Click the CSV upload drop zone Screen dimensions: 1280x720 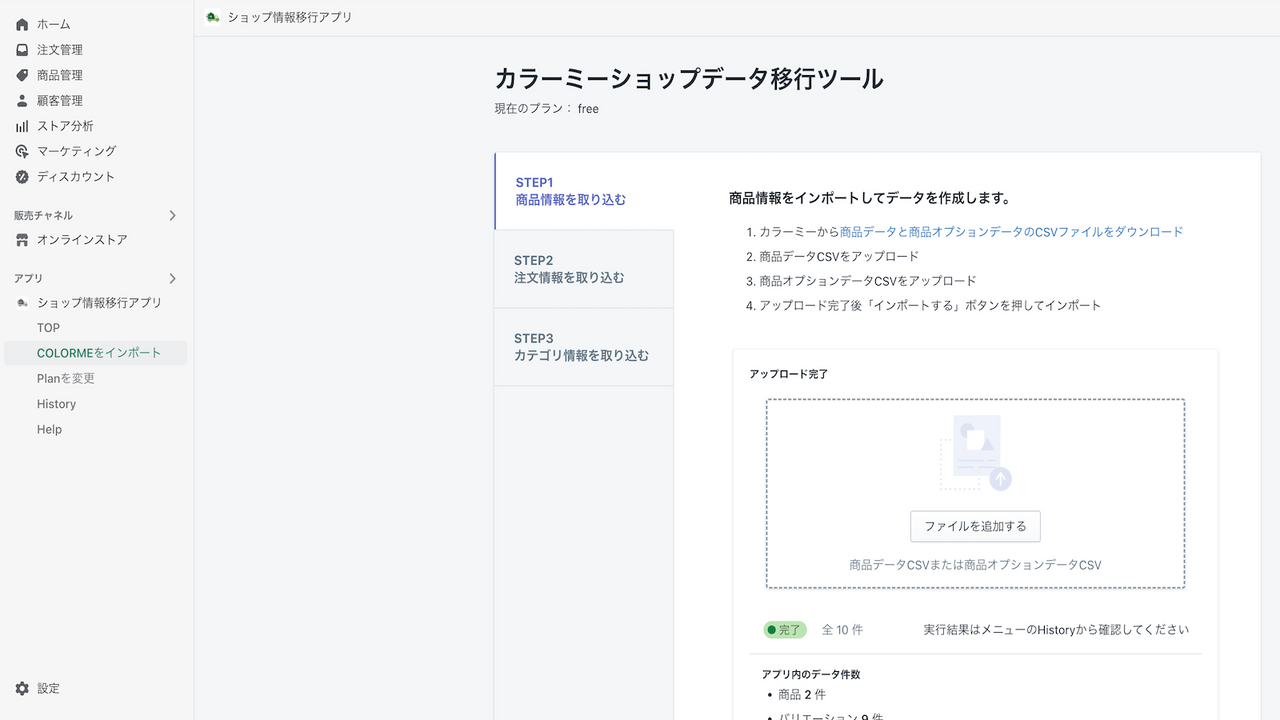click(975, 494)
